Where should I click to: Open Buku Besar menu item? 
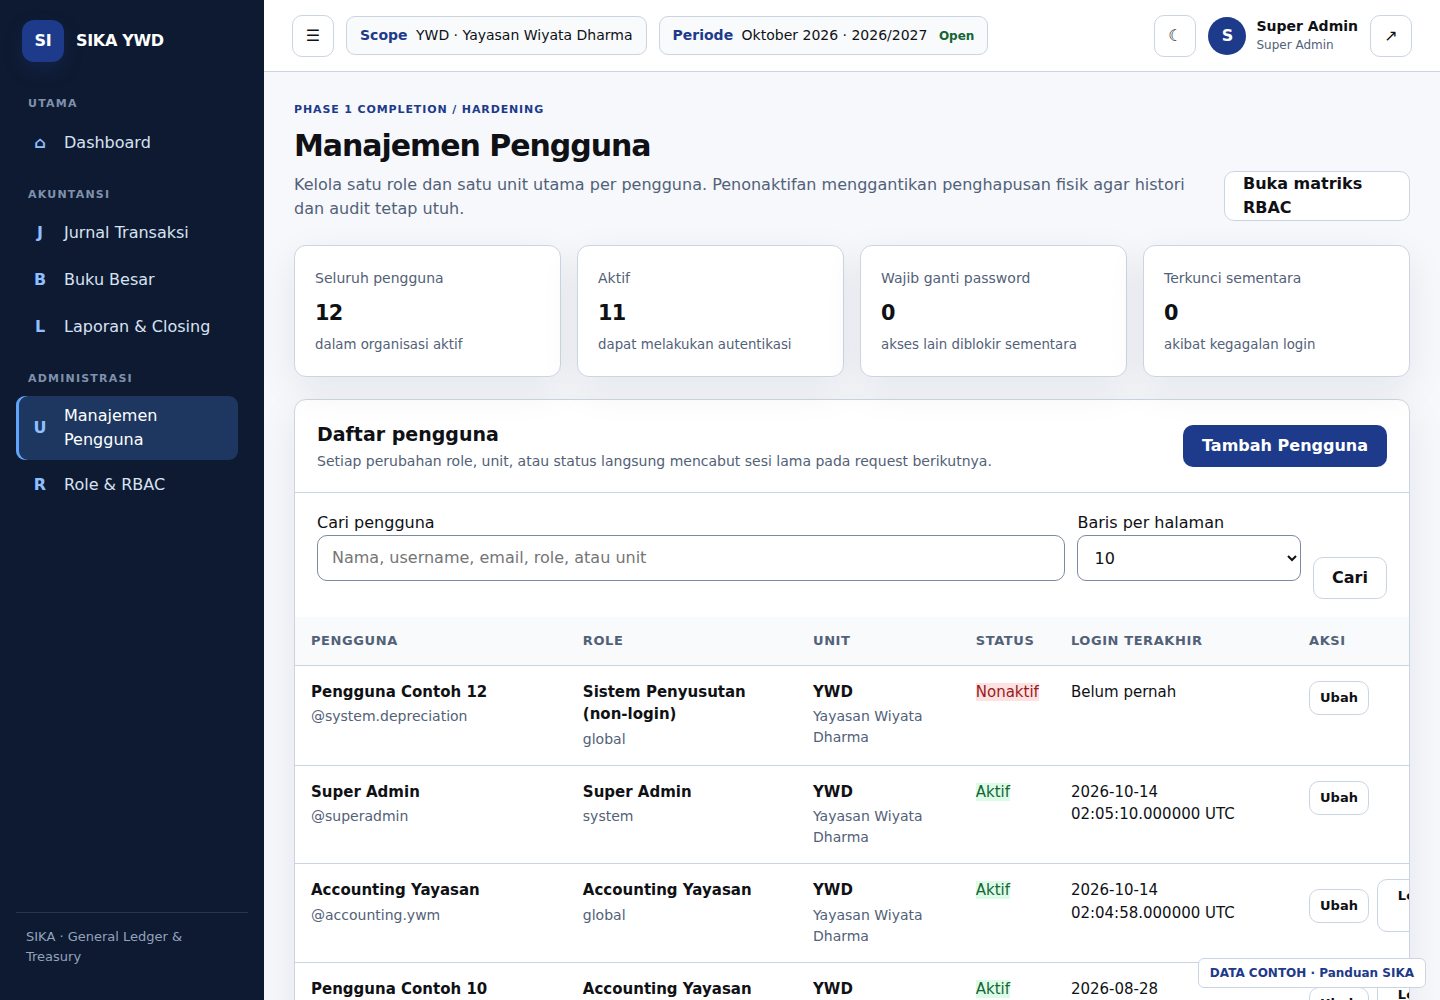click(x=127, y=279)
